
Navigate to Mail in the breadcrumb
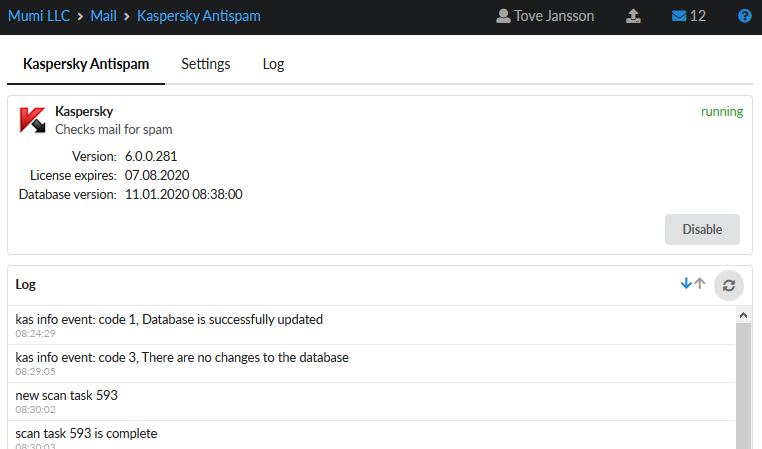click(104, 16)
